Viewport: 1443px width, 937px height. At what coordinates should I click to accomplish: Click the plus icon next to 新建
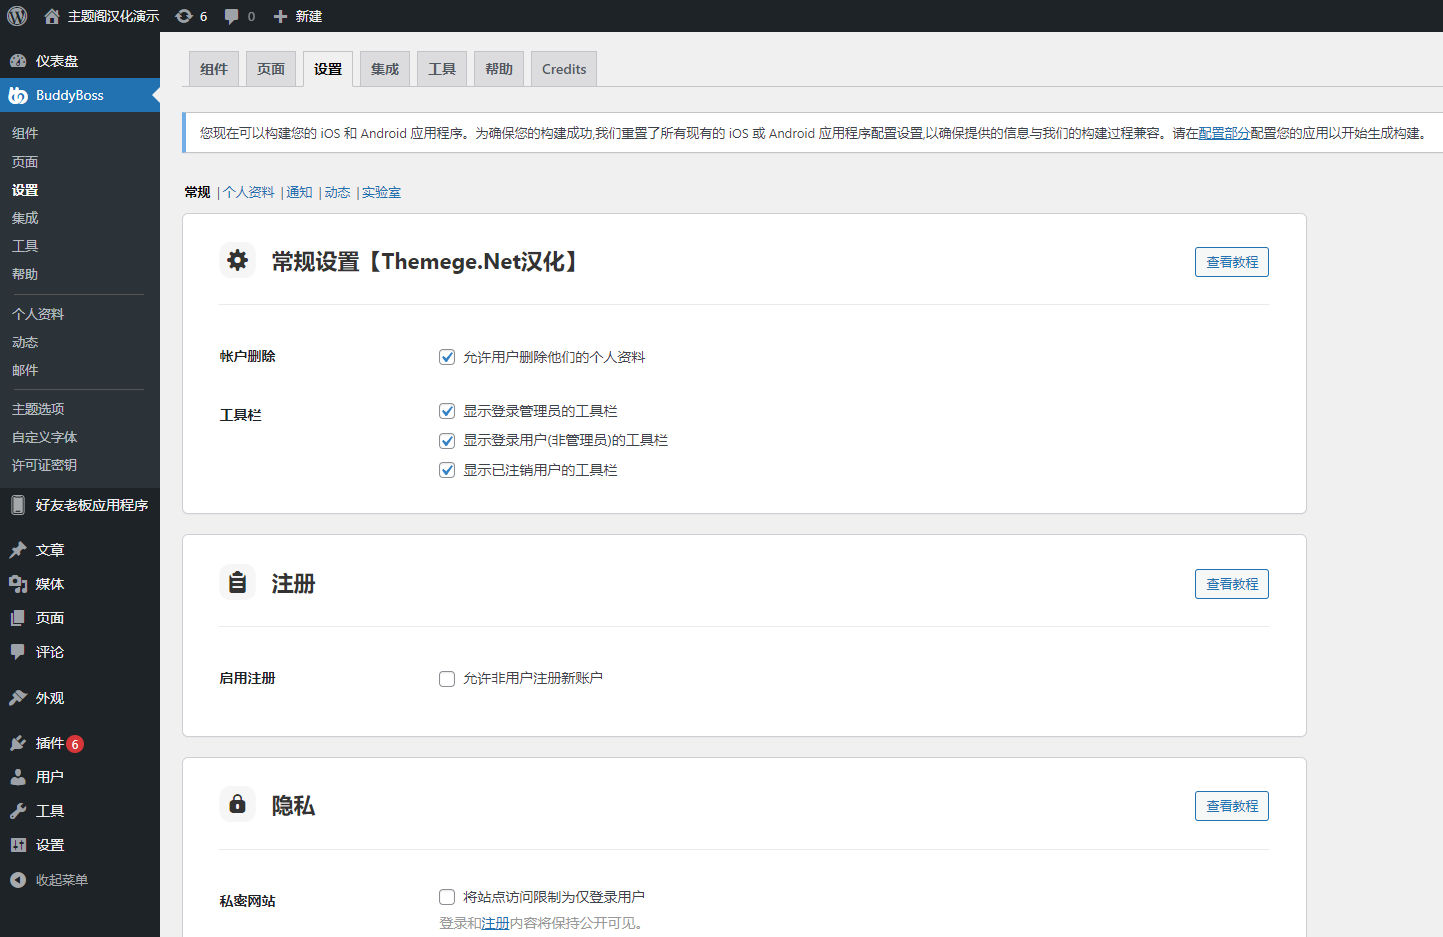(x=280, y=16)
